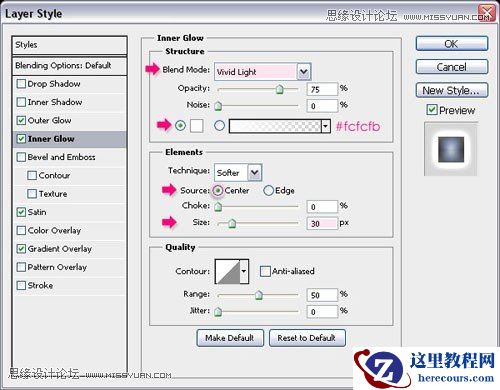This screenshot has height=390, width=500.
Task: Click the Range value field
Action: tap(322, 295)
